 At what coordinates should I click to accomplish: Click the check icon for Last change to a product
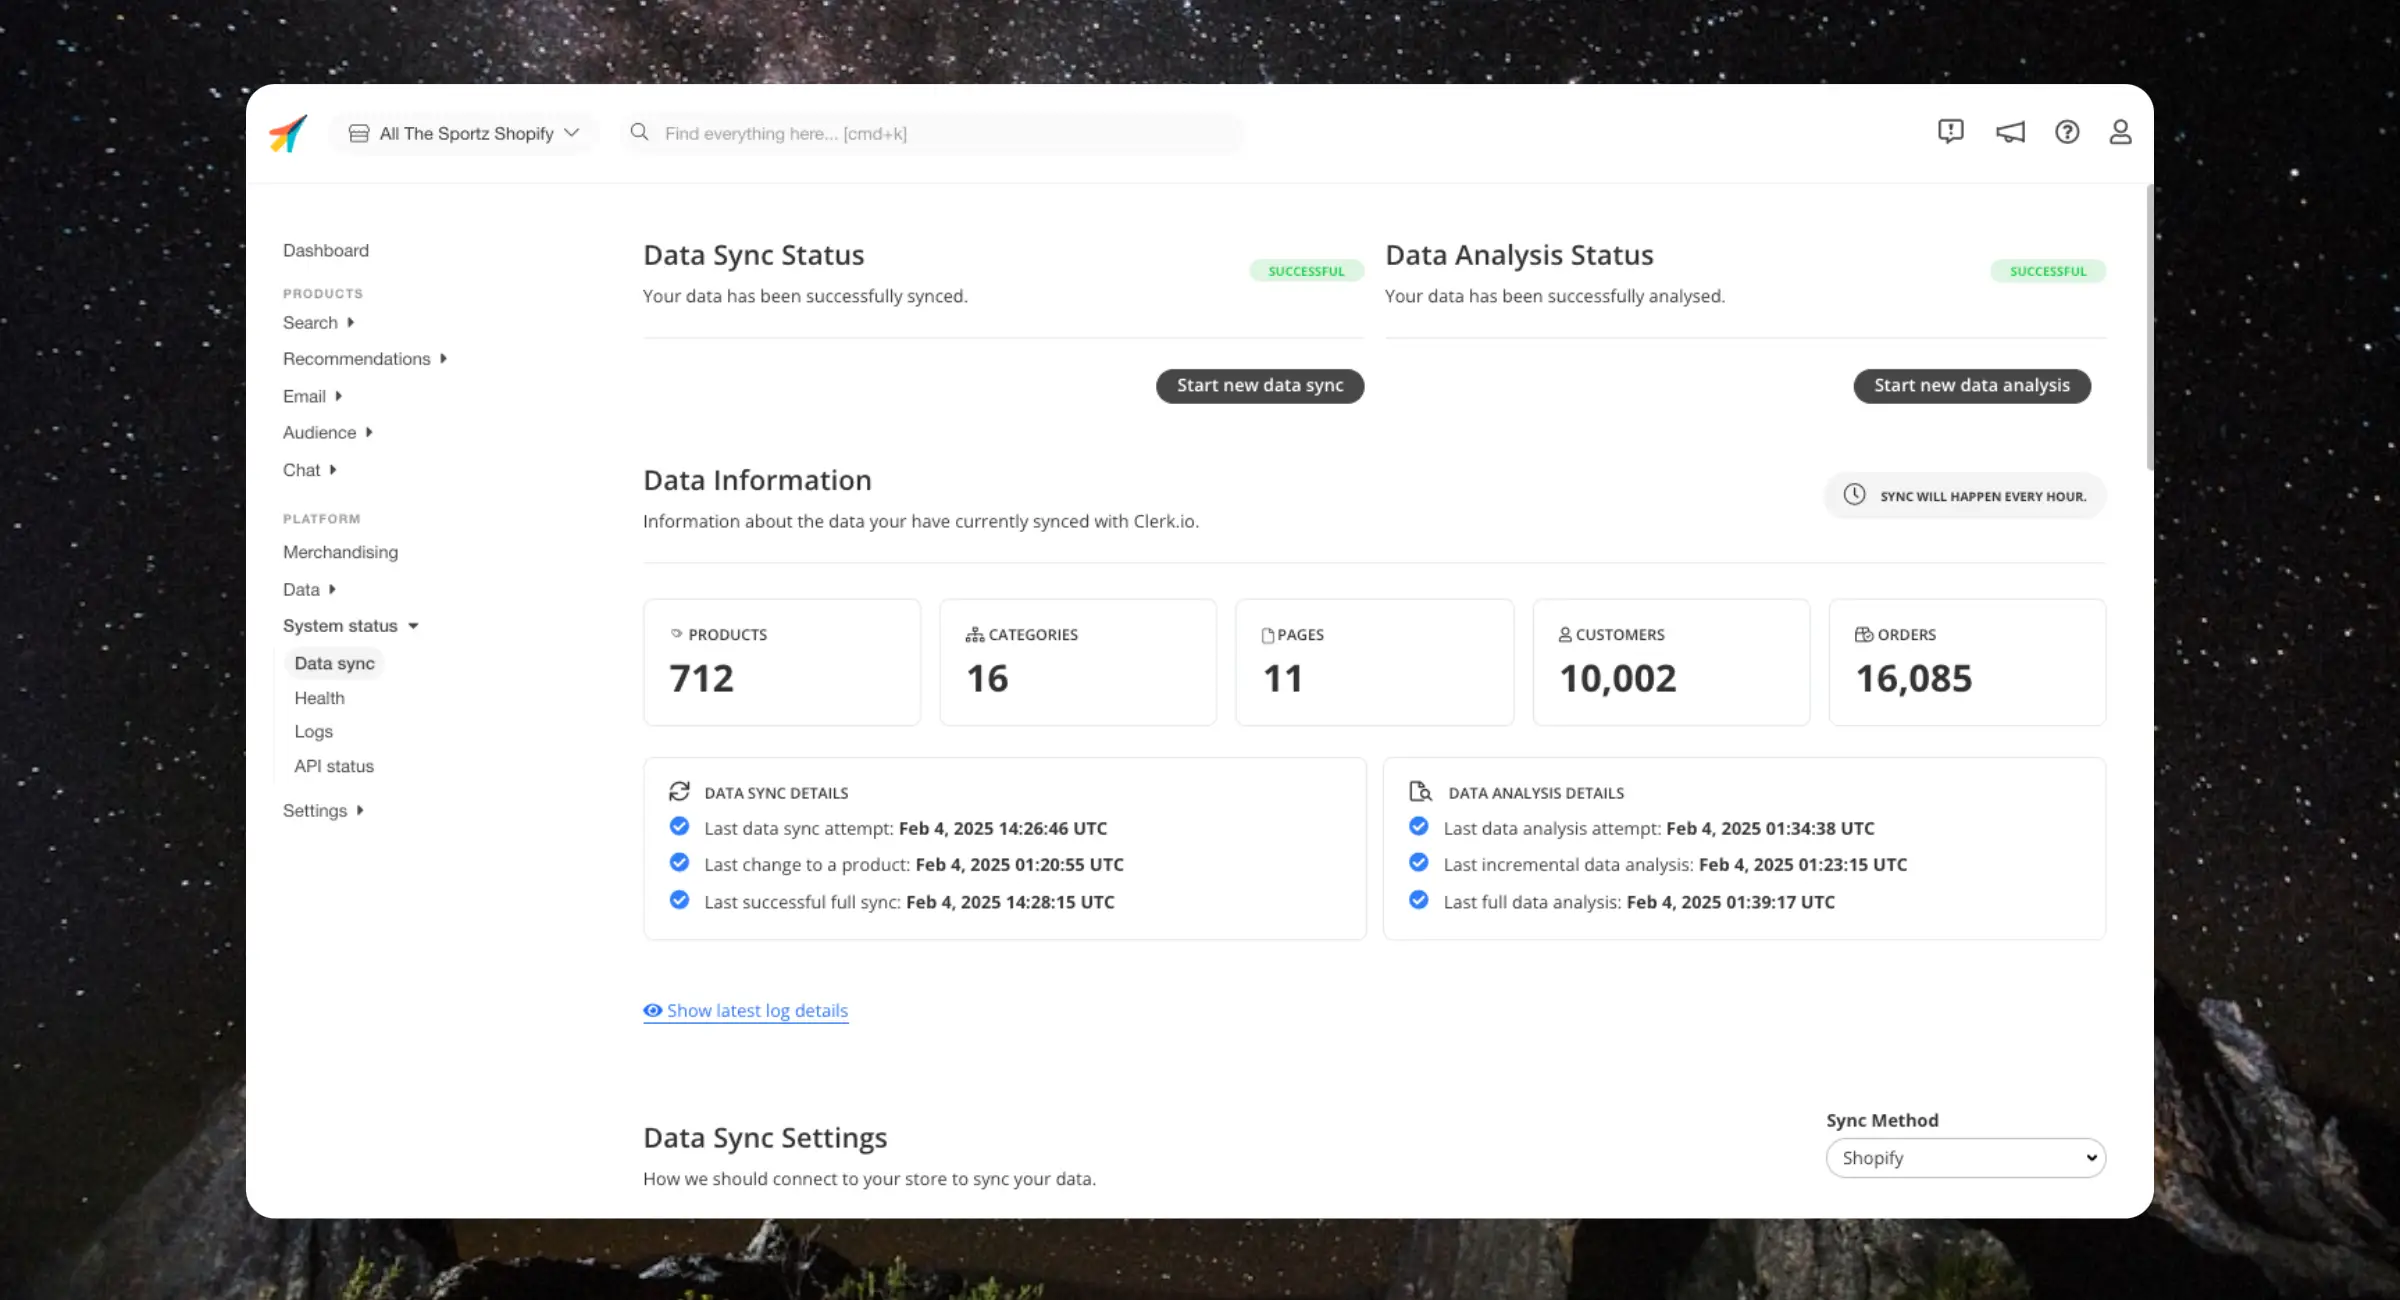point(679,862)
